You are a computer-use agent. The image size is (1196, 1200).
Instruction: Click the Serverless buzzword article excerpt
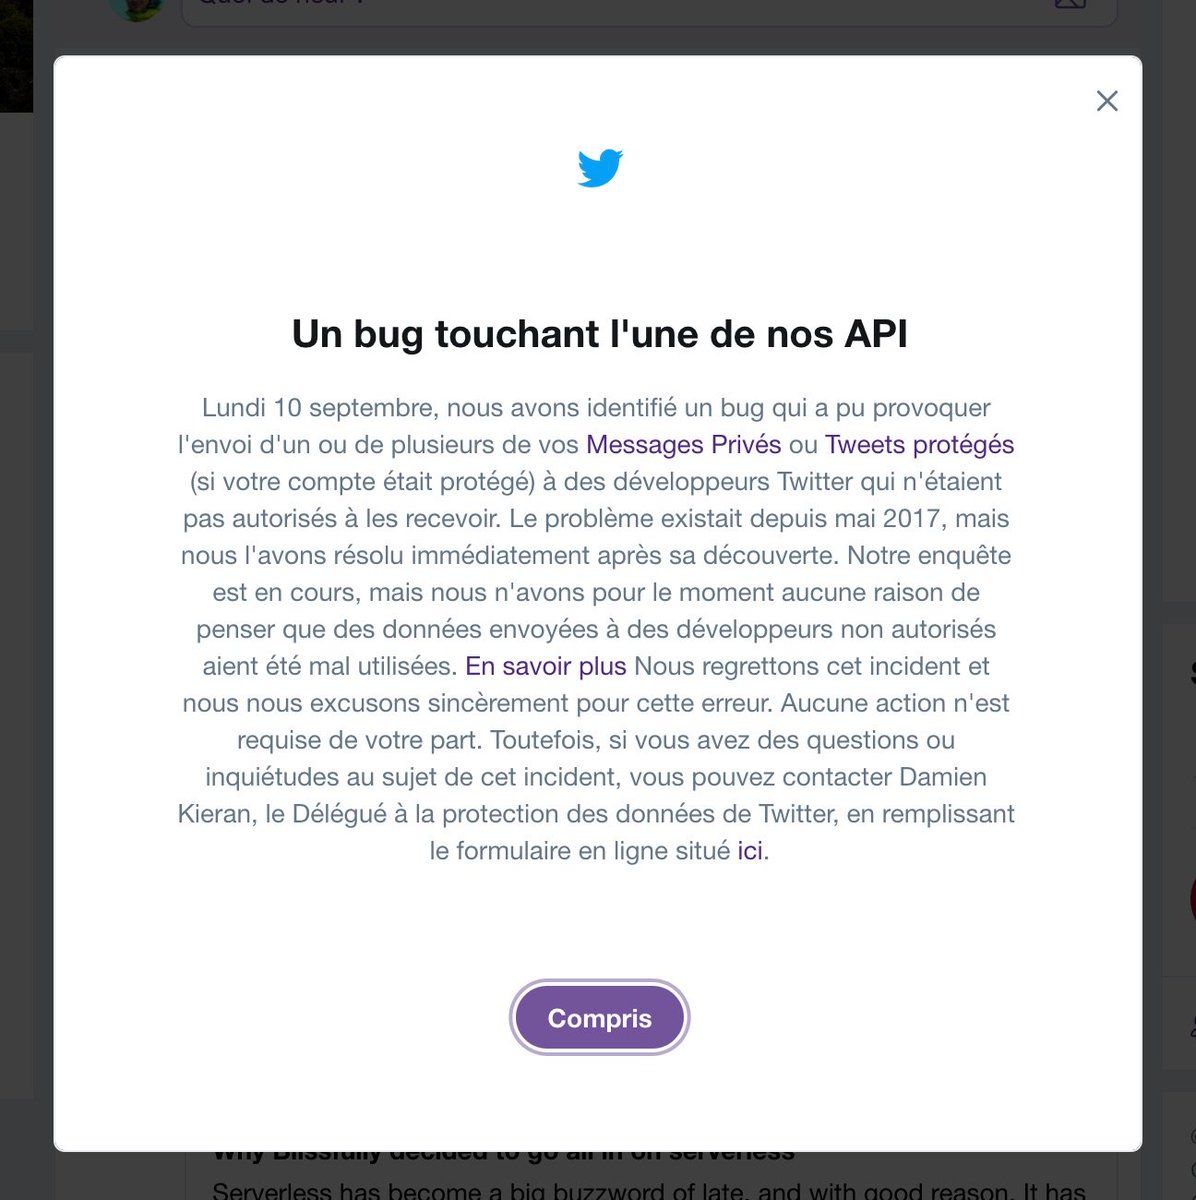click(648, 1190)
